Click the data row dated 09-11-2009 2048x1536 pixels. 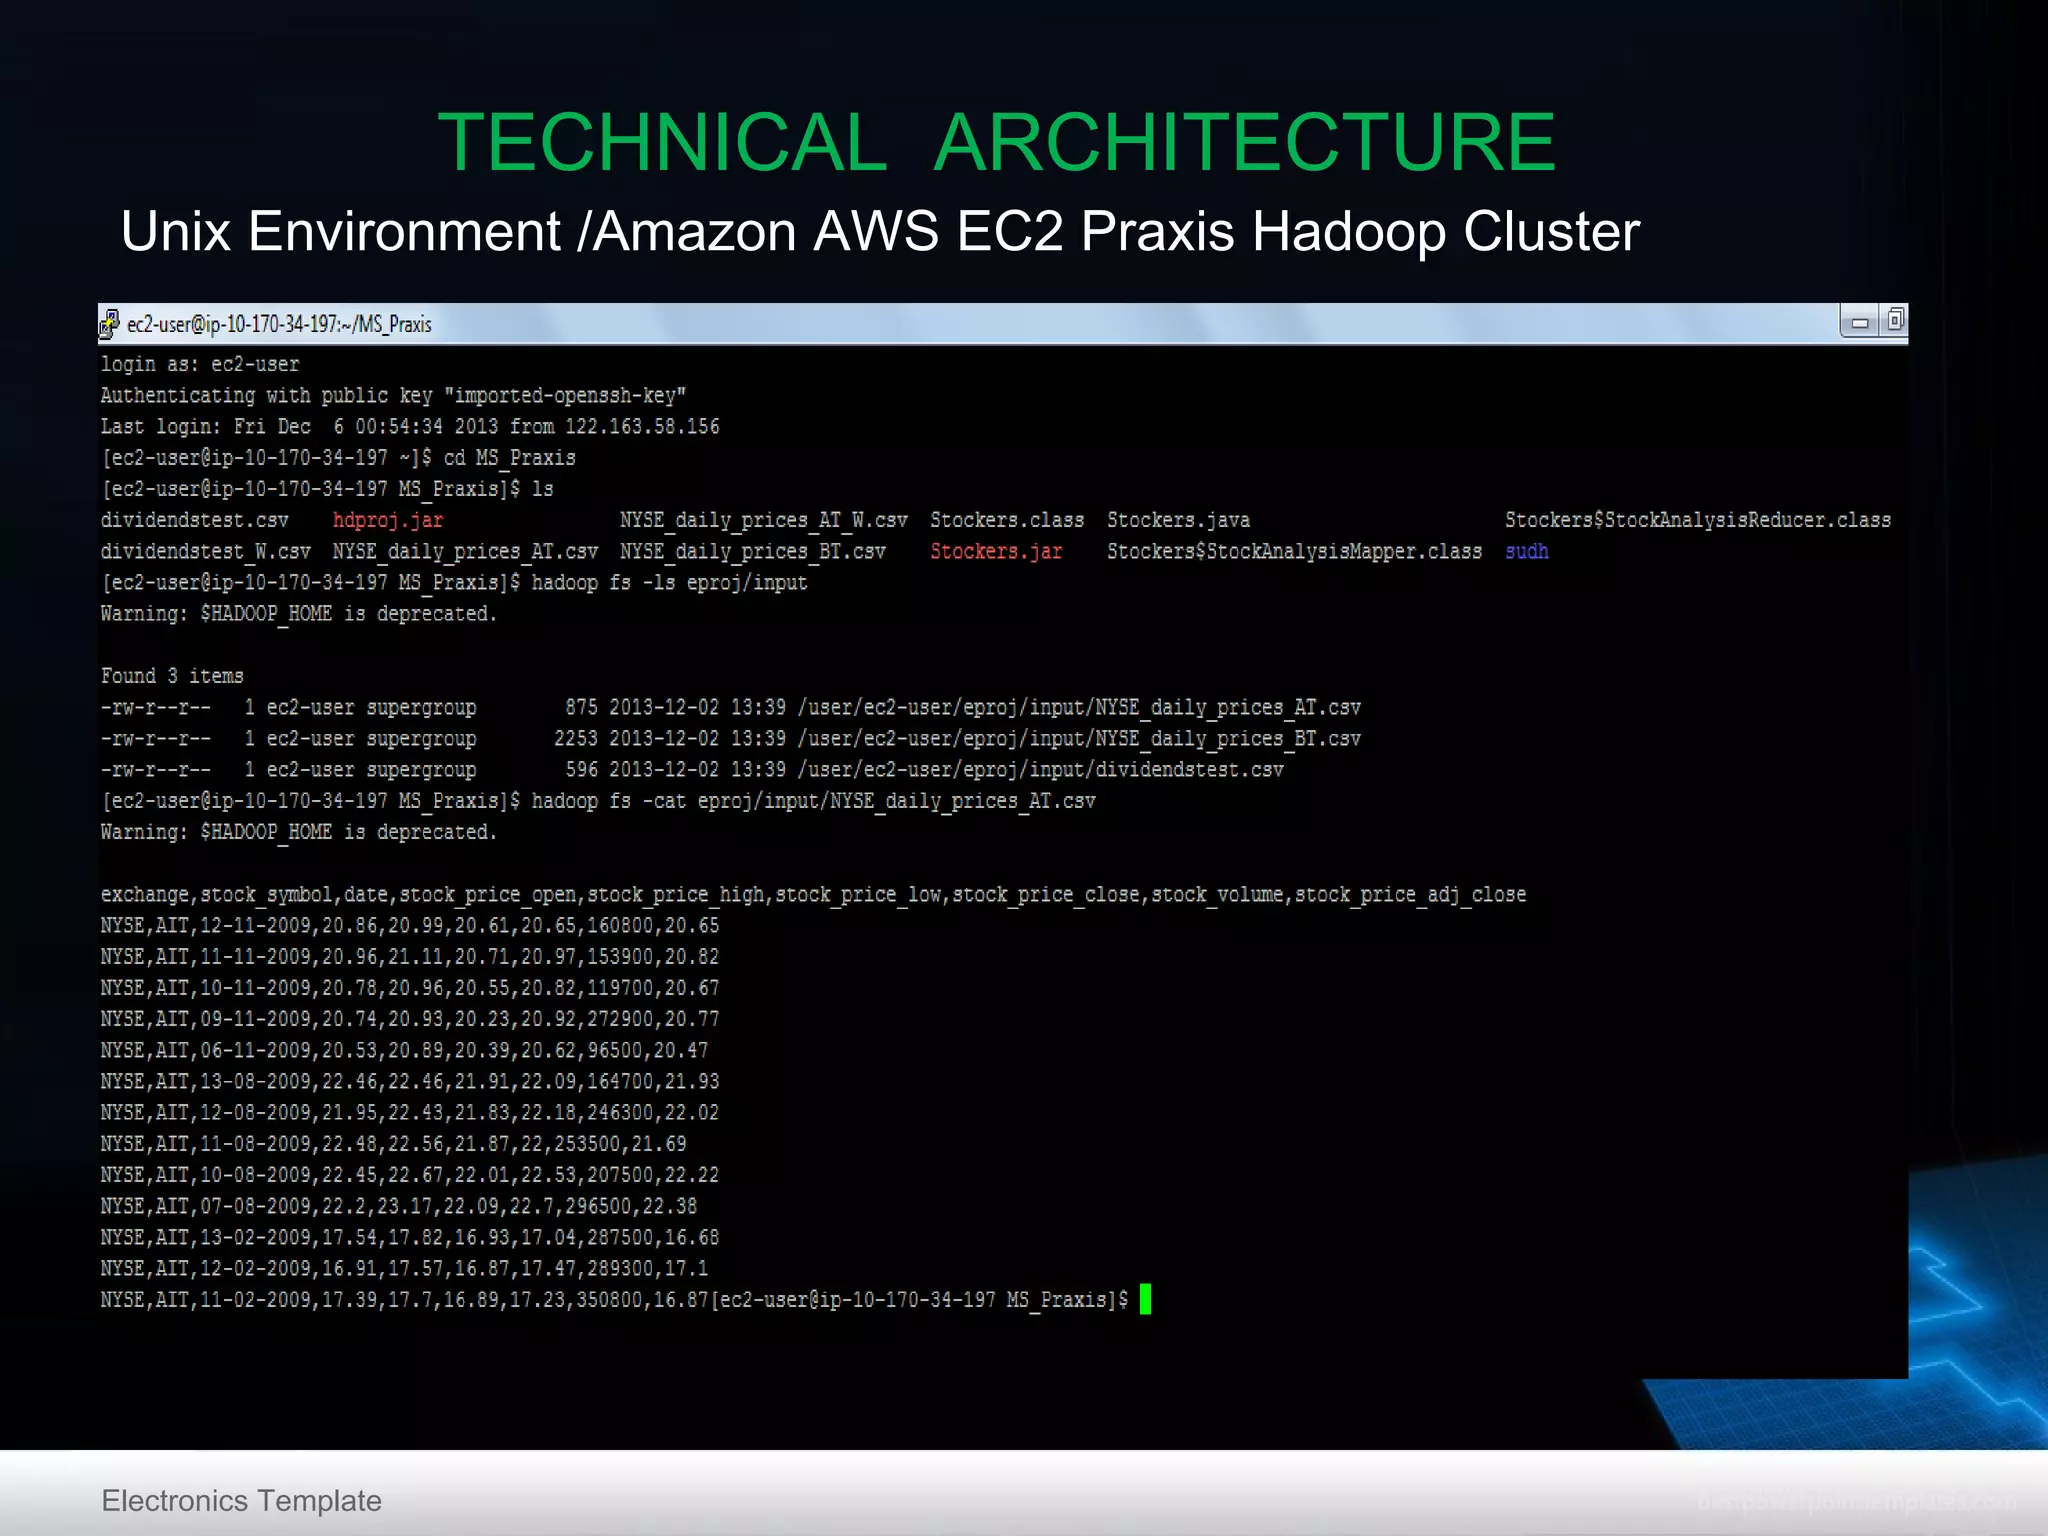click(410, 1019)
